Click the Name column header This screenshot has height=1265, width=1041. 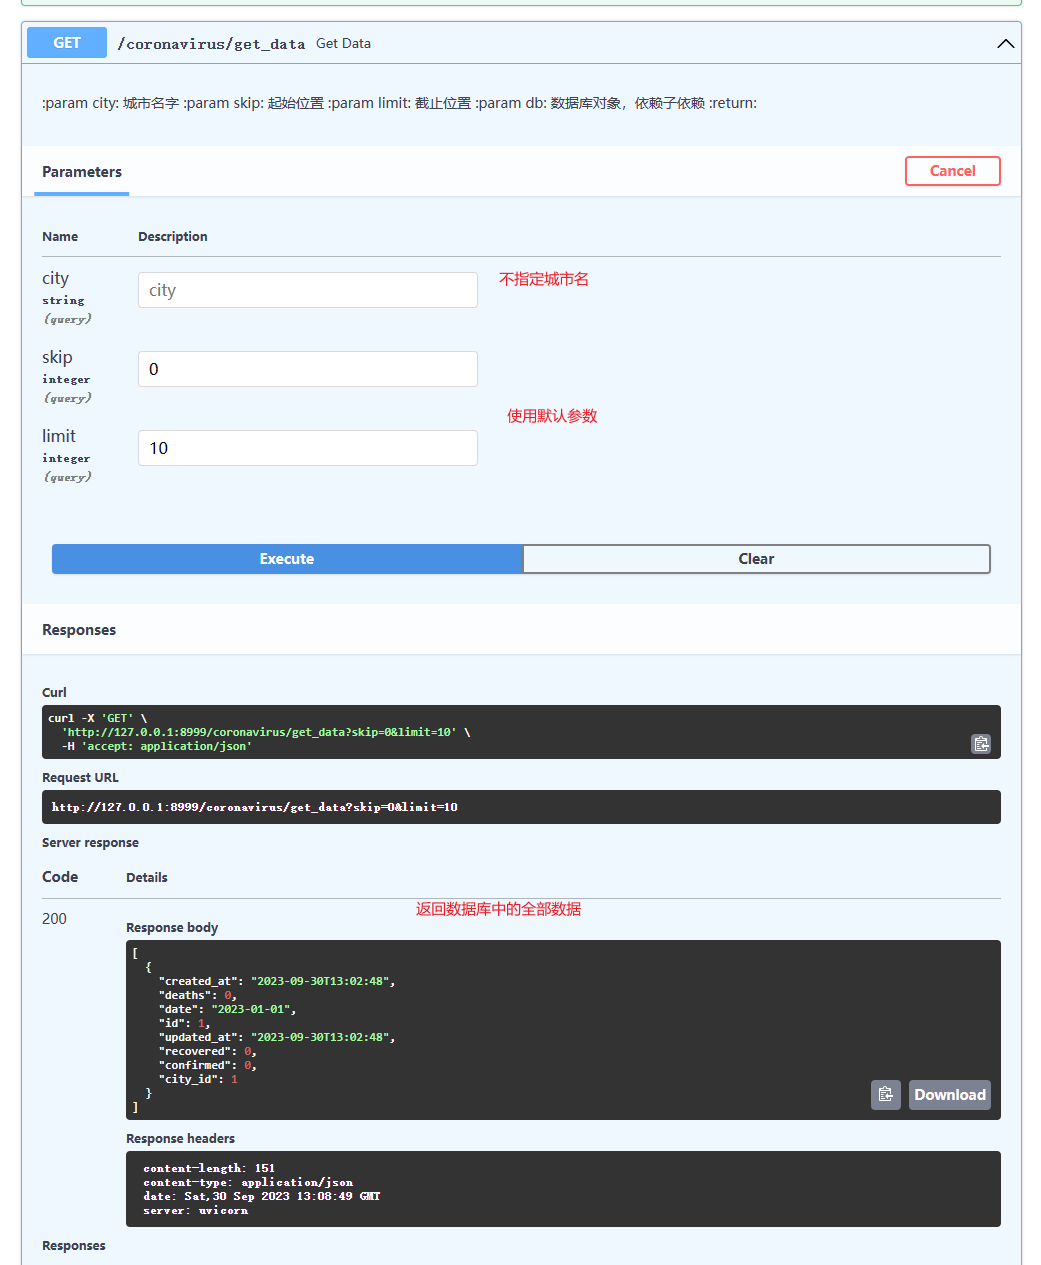(60, 237)
